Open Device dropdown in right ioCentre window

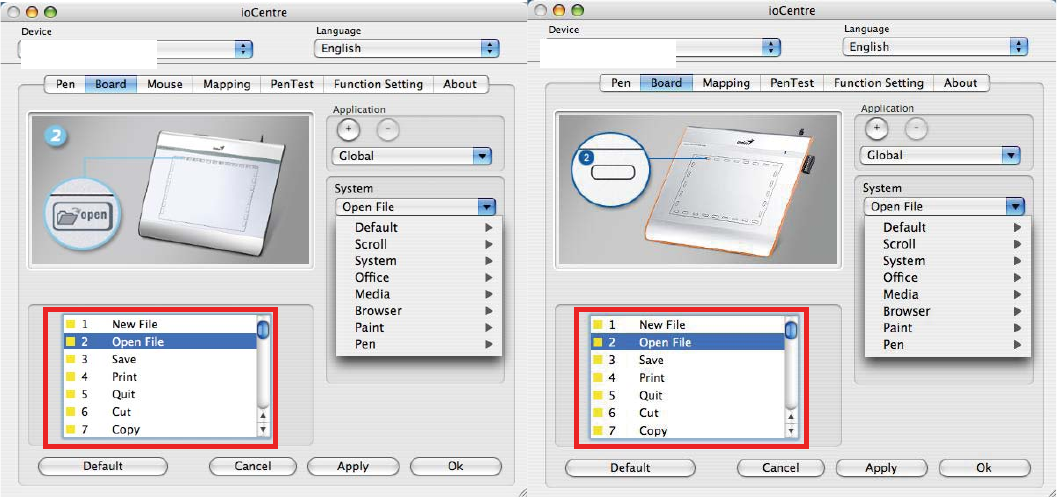(x=663, y=47)
